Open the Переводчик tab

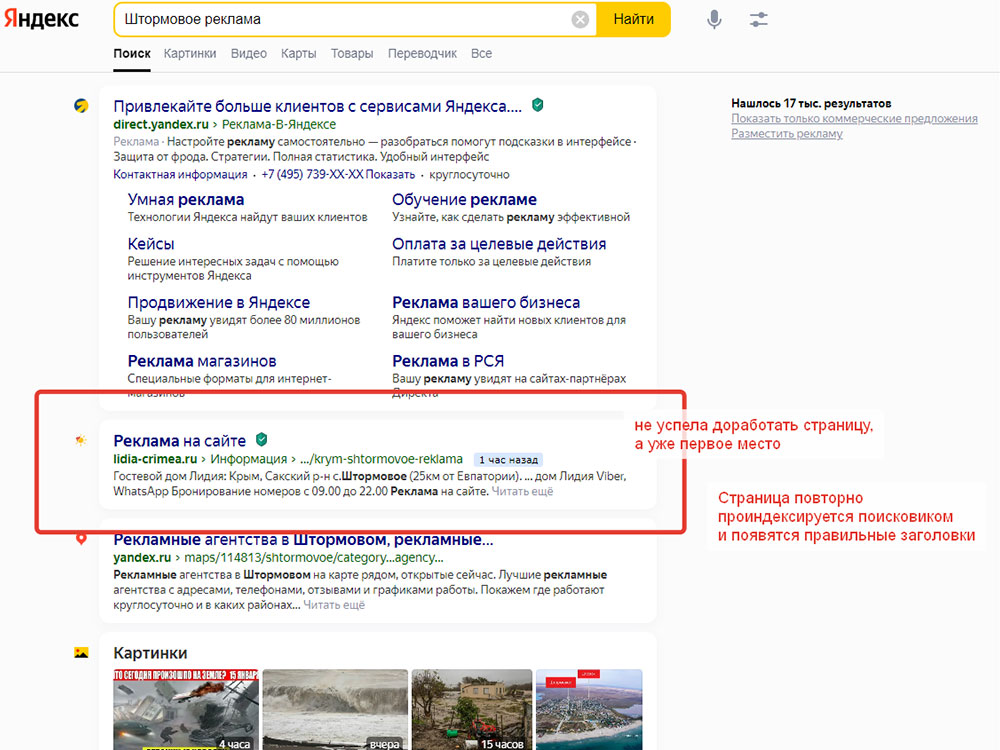pyautogui.click(x=422, y=54)
